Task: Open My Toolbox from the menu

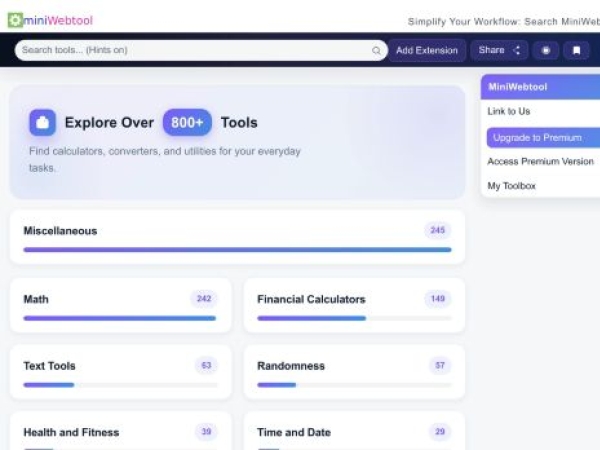Action: [512, 186]
